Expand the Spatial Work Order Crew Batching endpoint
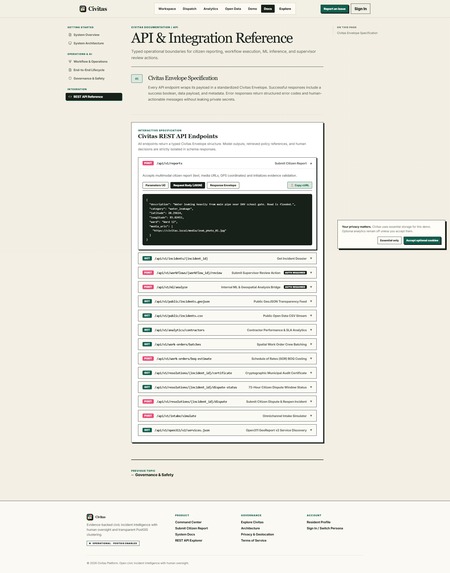Screen dimensions: 450x573 click(x=227, y=344)
